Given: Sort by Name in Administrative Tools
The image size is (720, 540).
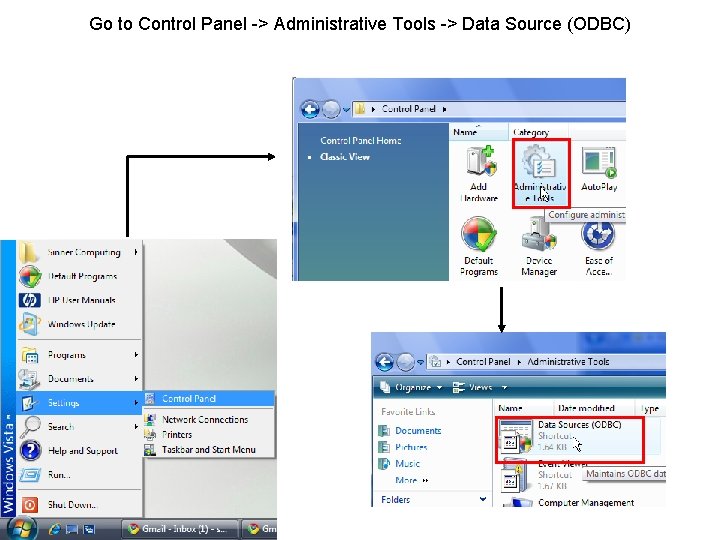Looking at the screenshot, I should 523,408.
